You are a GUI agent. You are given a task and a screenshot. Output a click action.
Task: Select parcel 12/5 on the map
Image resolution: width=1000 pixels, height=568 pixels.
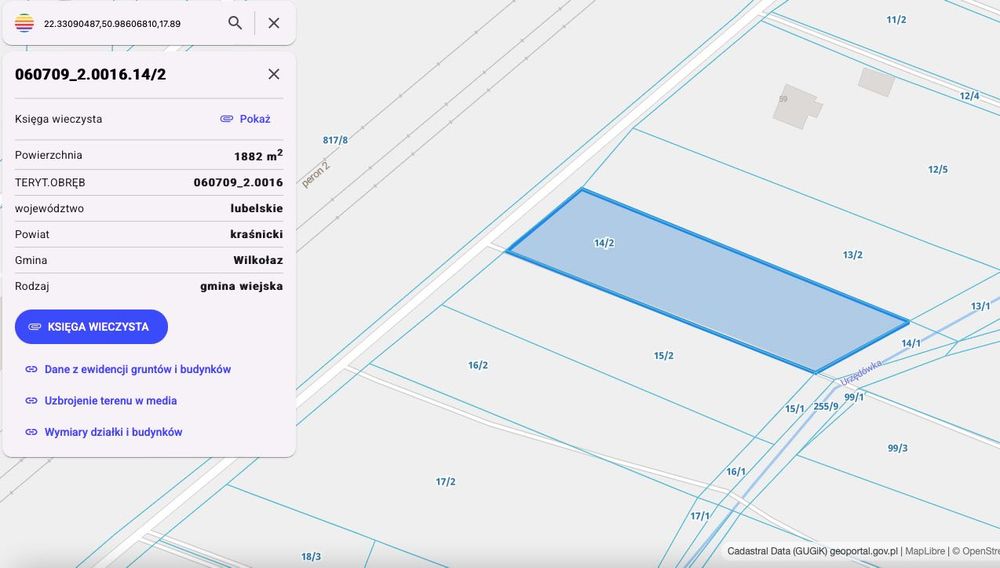[x=938, y=170]
